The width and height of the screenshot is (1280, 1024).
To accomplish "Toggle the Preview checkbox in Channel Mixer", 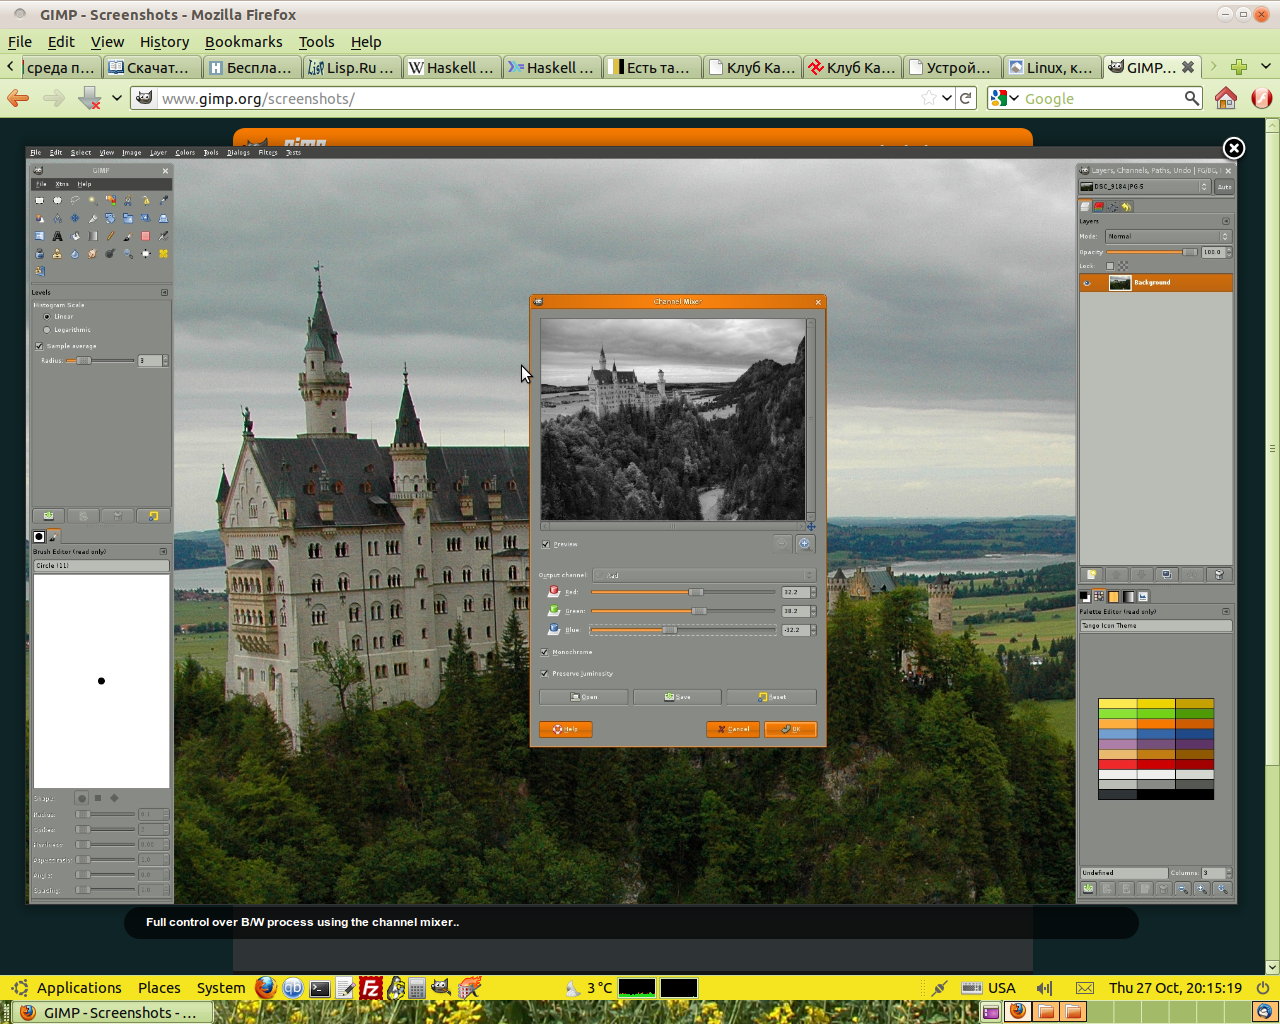I will pyautogui.click(x=546, y=544).
